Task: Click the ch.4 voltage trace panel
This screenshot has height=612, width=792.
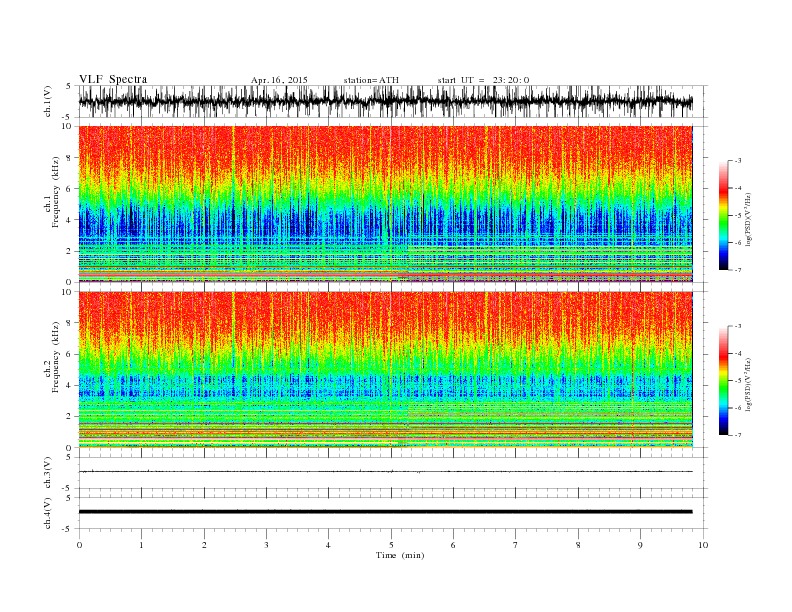Action: click(x=393, y=513)
